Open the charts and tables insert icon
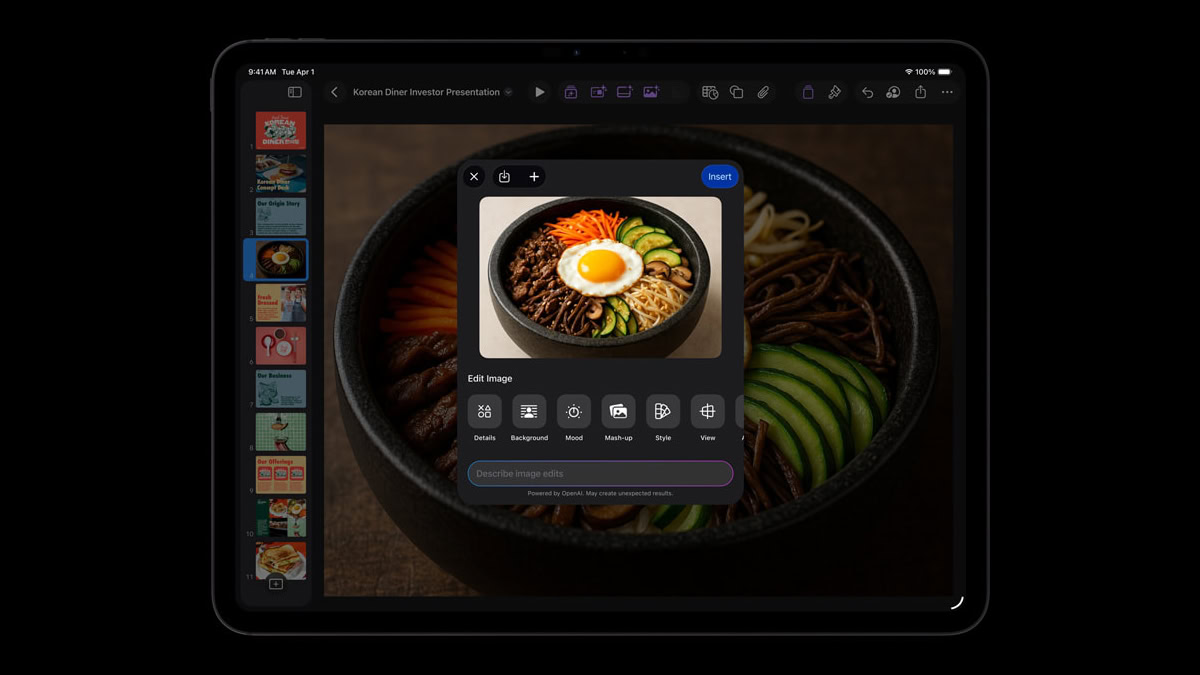Viewport: 1200px width, 675px height. pyautogui.click(x=710, y=91)
